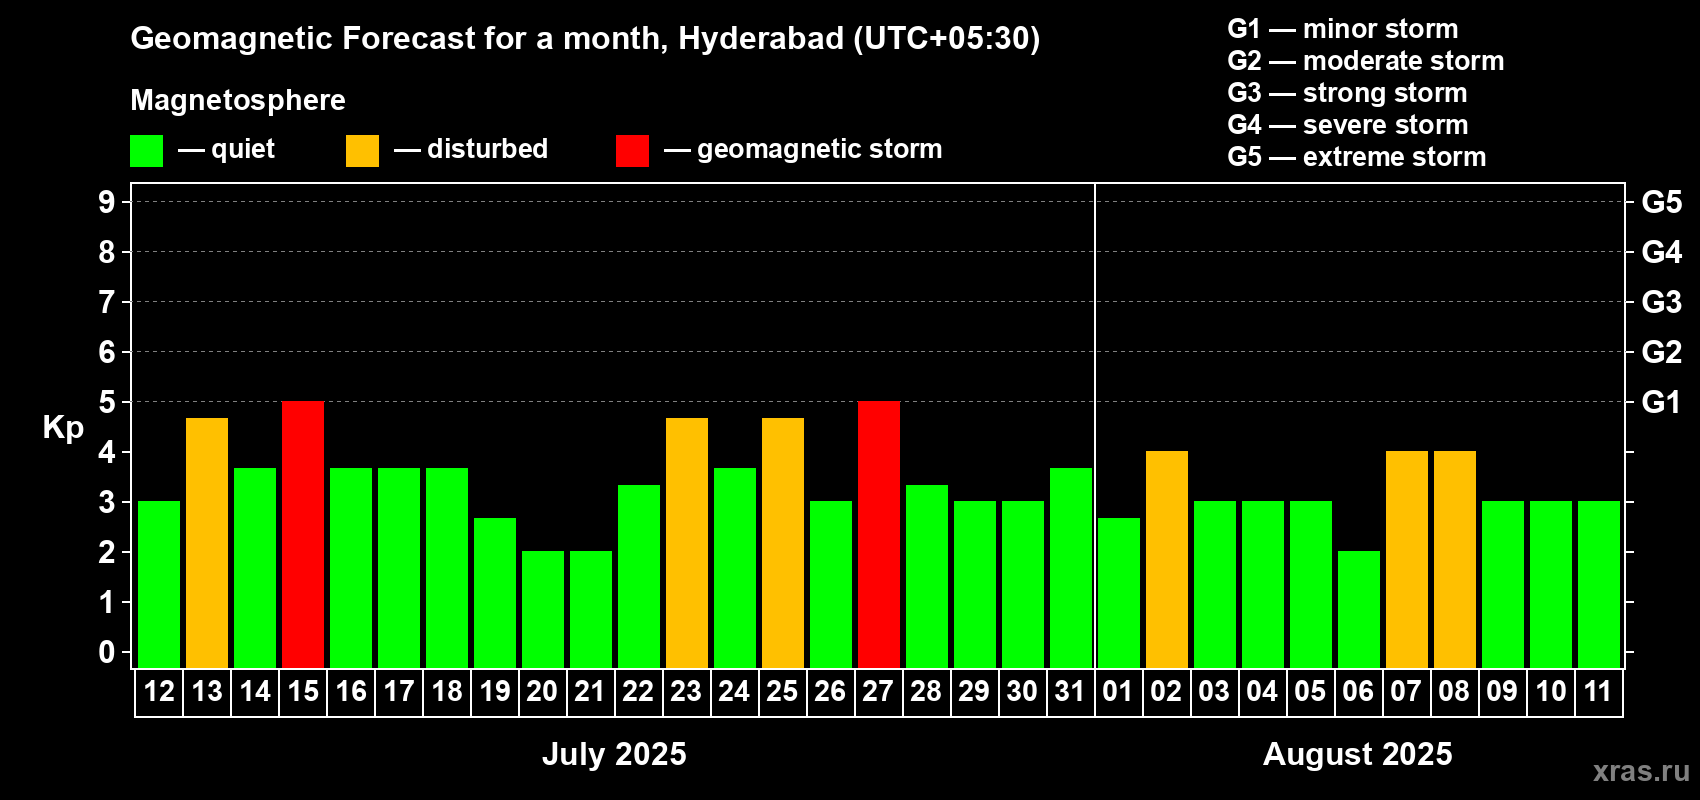Click the 'G4 — severe storm' legend text
Image resolution: width=1700 pixels, height=800 pixels.
point(1348,125)
